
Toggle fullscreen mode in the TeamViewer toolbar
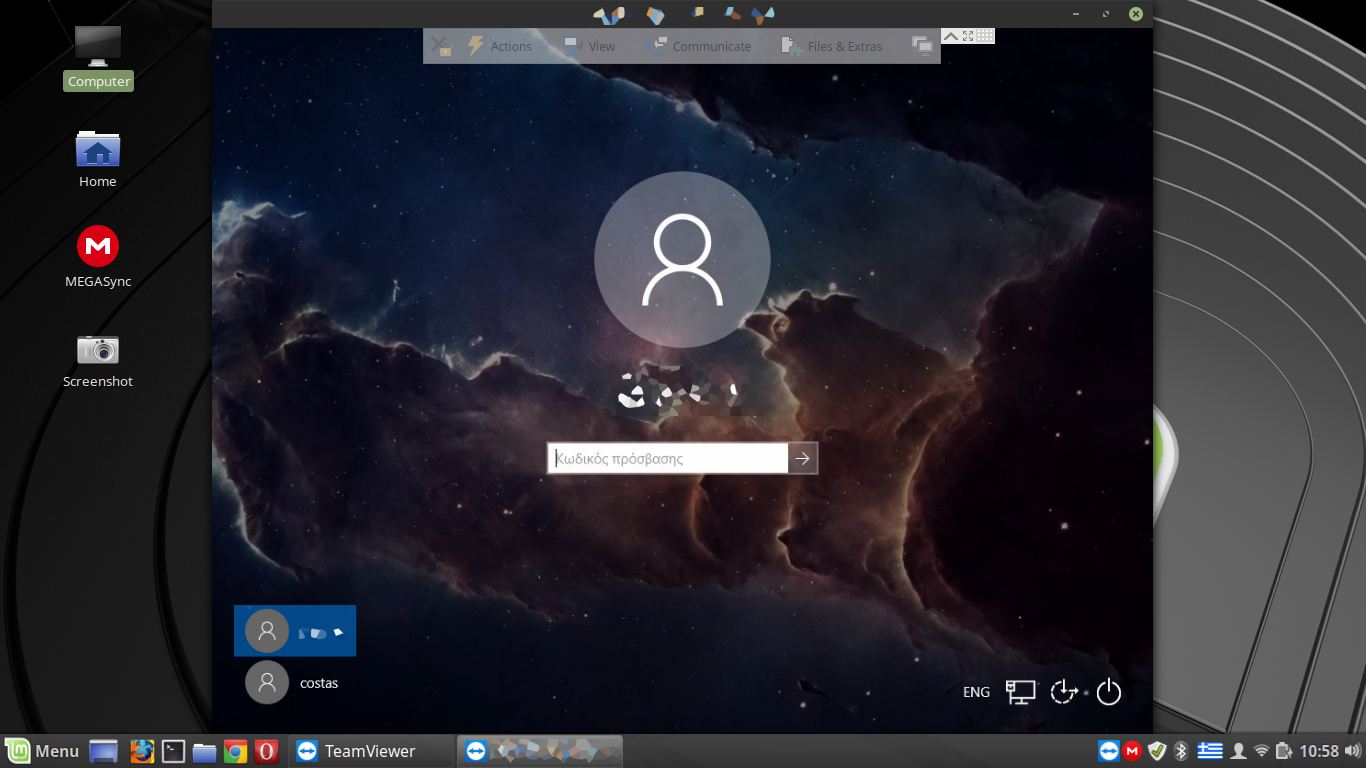click(967, 35)
